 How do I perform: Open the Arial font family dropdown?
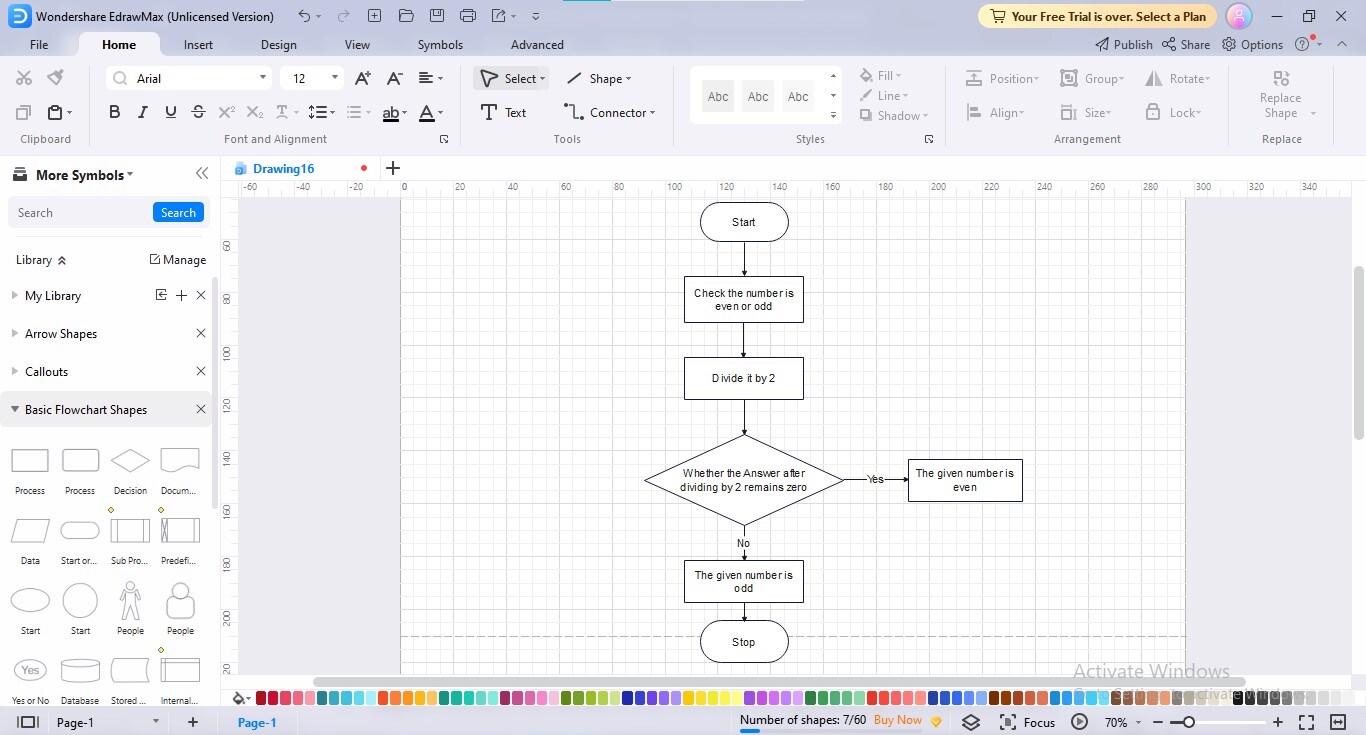pyautogui.click(x=261, y=77)
